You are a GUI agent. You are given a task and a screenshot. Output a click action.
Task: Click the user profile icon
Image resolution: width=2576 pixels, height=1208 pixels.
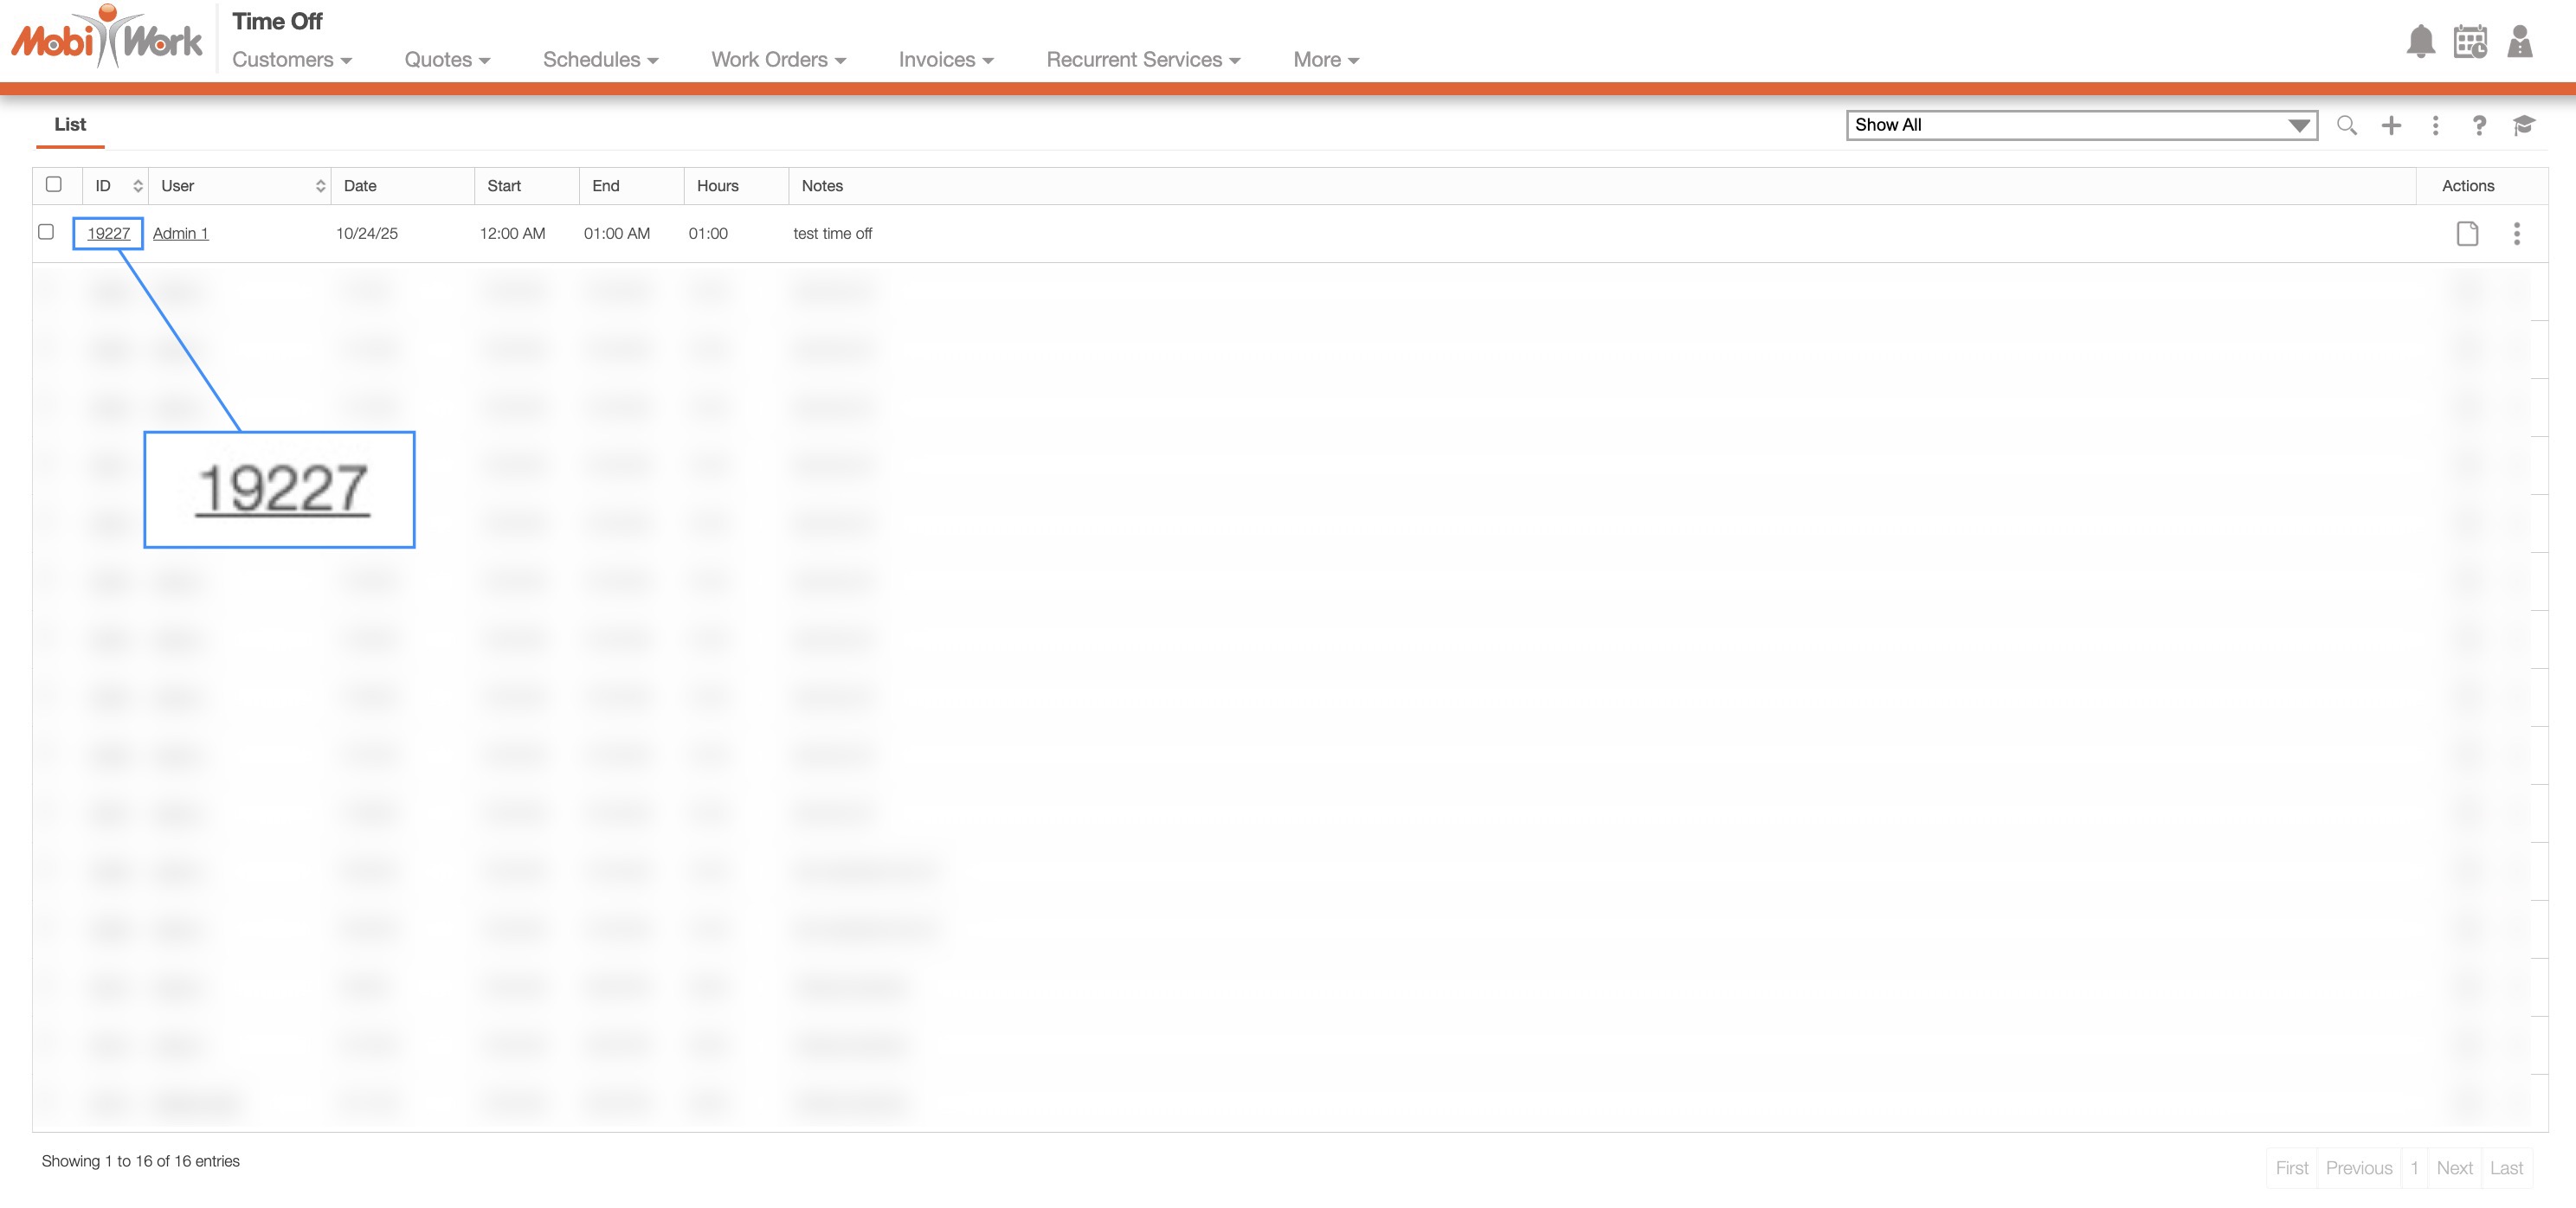[2519, 42]
